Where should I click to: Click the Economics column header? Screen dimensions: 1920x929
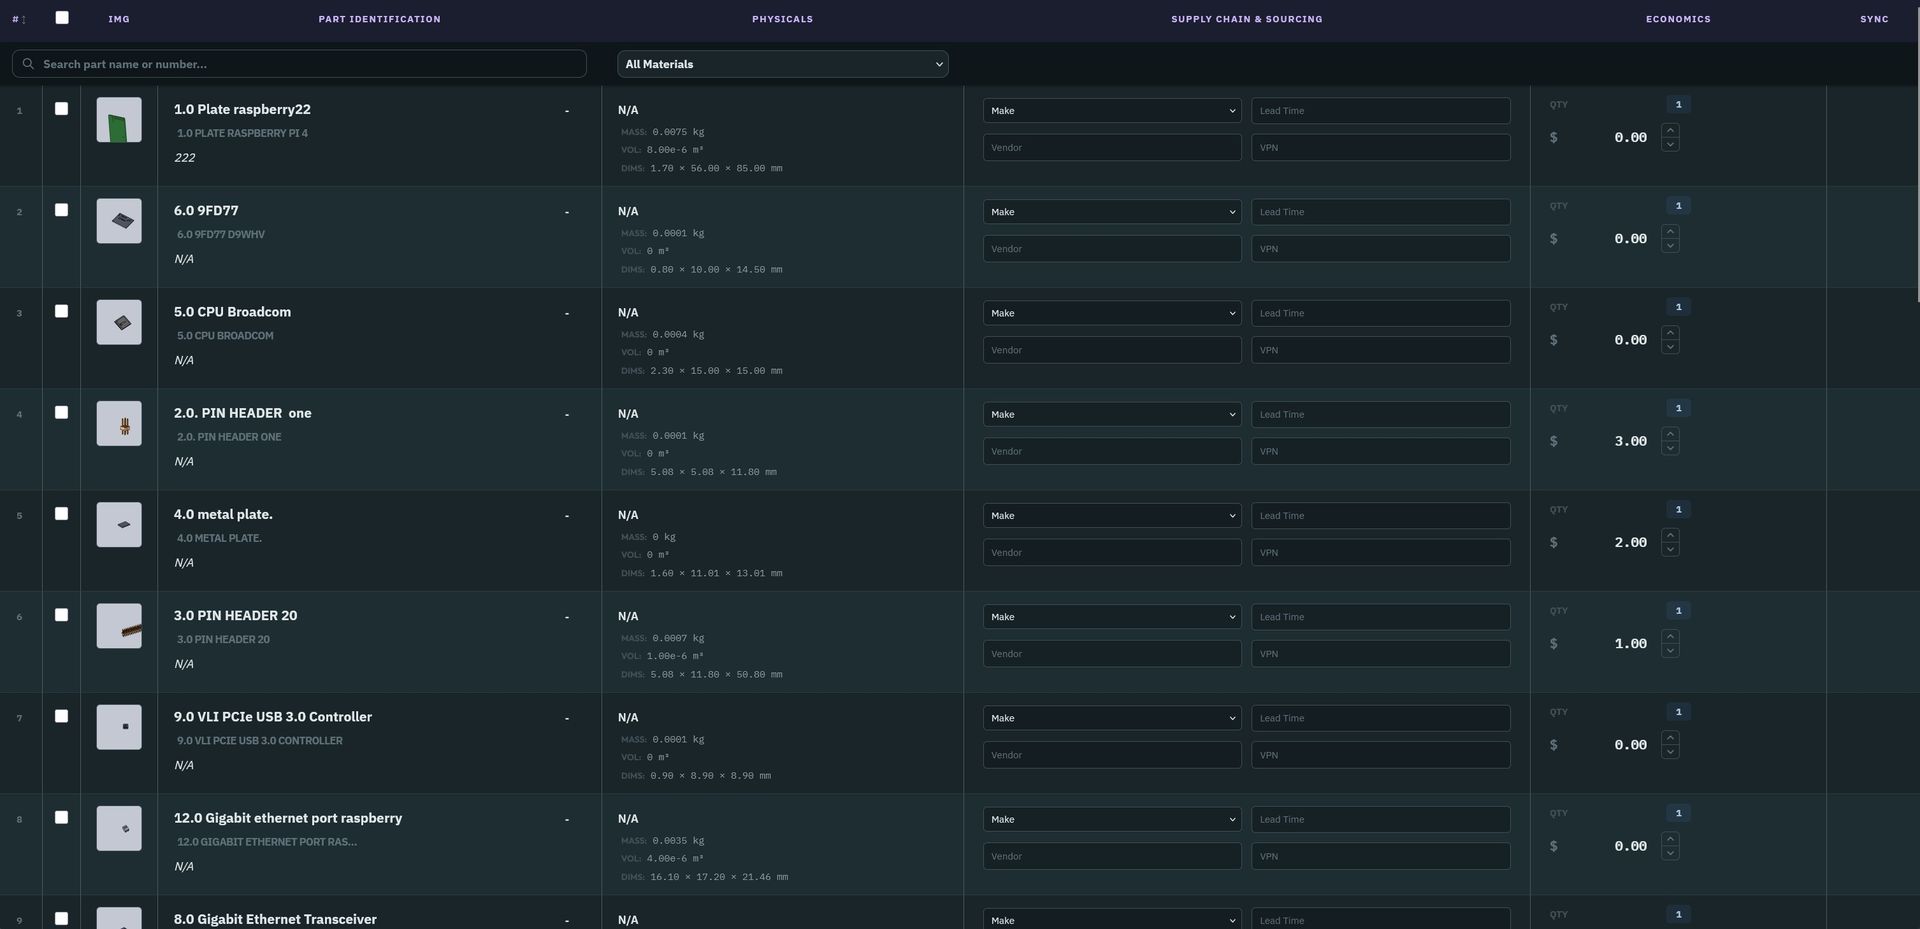pos(1678,19)
